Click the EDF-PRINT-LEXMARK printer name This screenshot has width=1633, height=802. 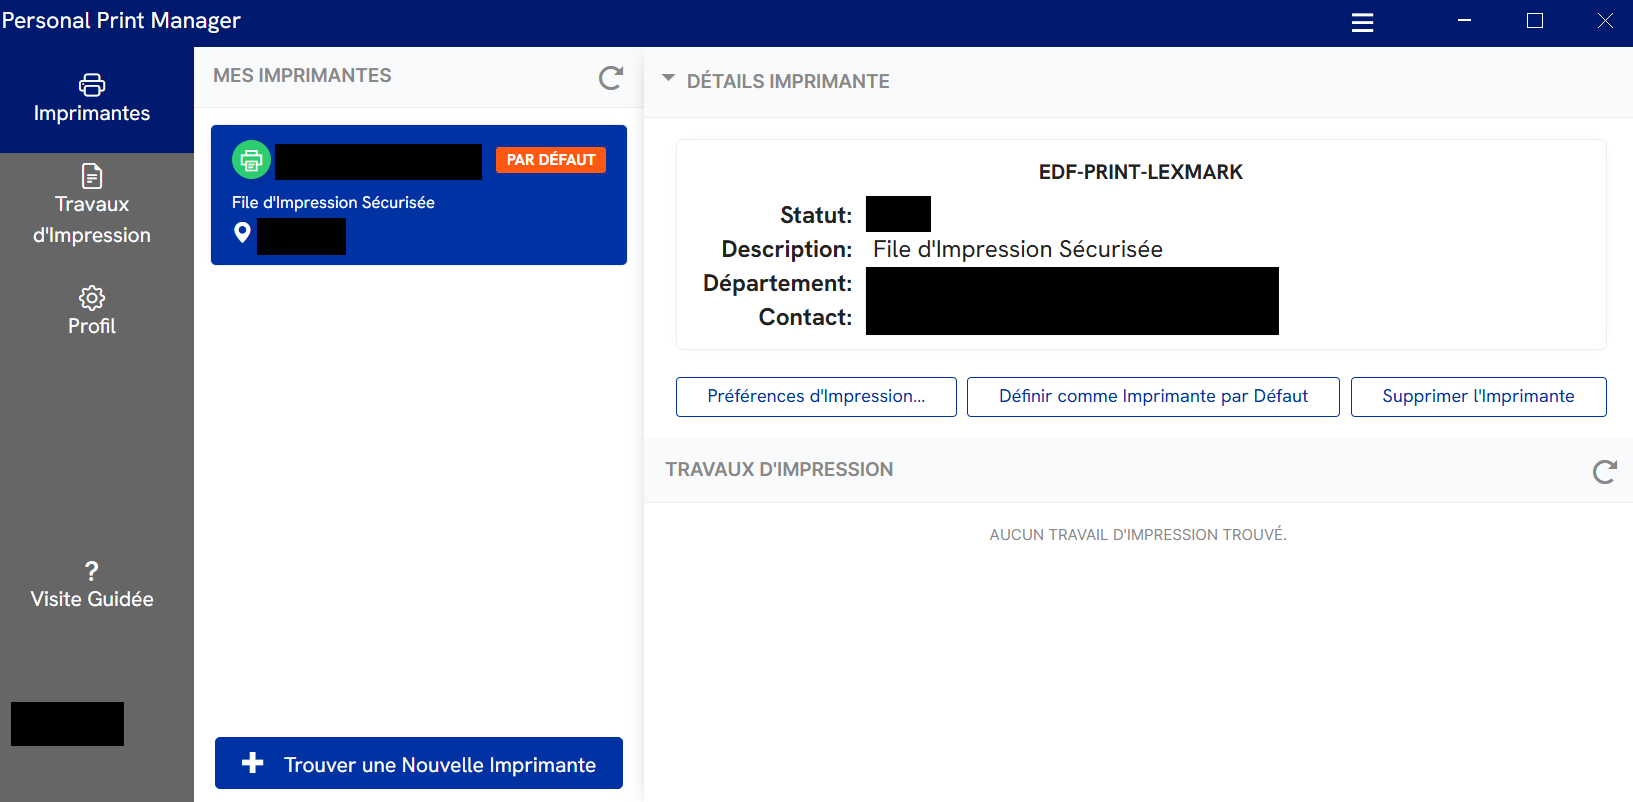tap(1141, 172)
